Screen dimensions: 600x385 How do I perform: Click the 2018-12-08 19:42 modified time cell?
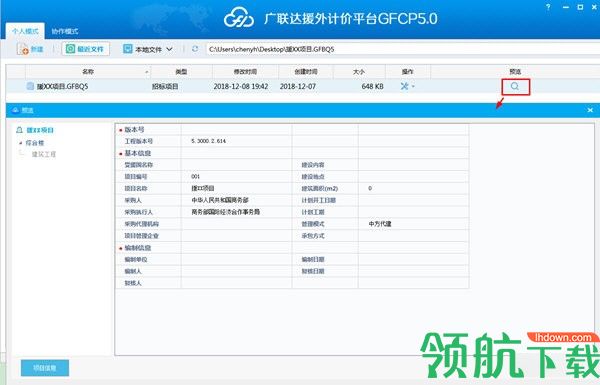coord(241,86)
